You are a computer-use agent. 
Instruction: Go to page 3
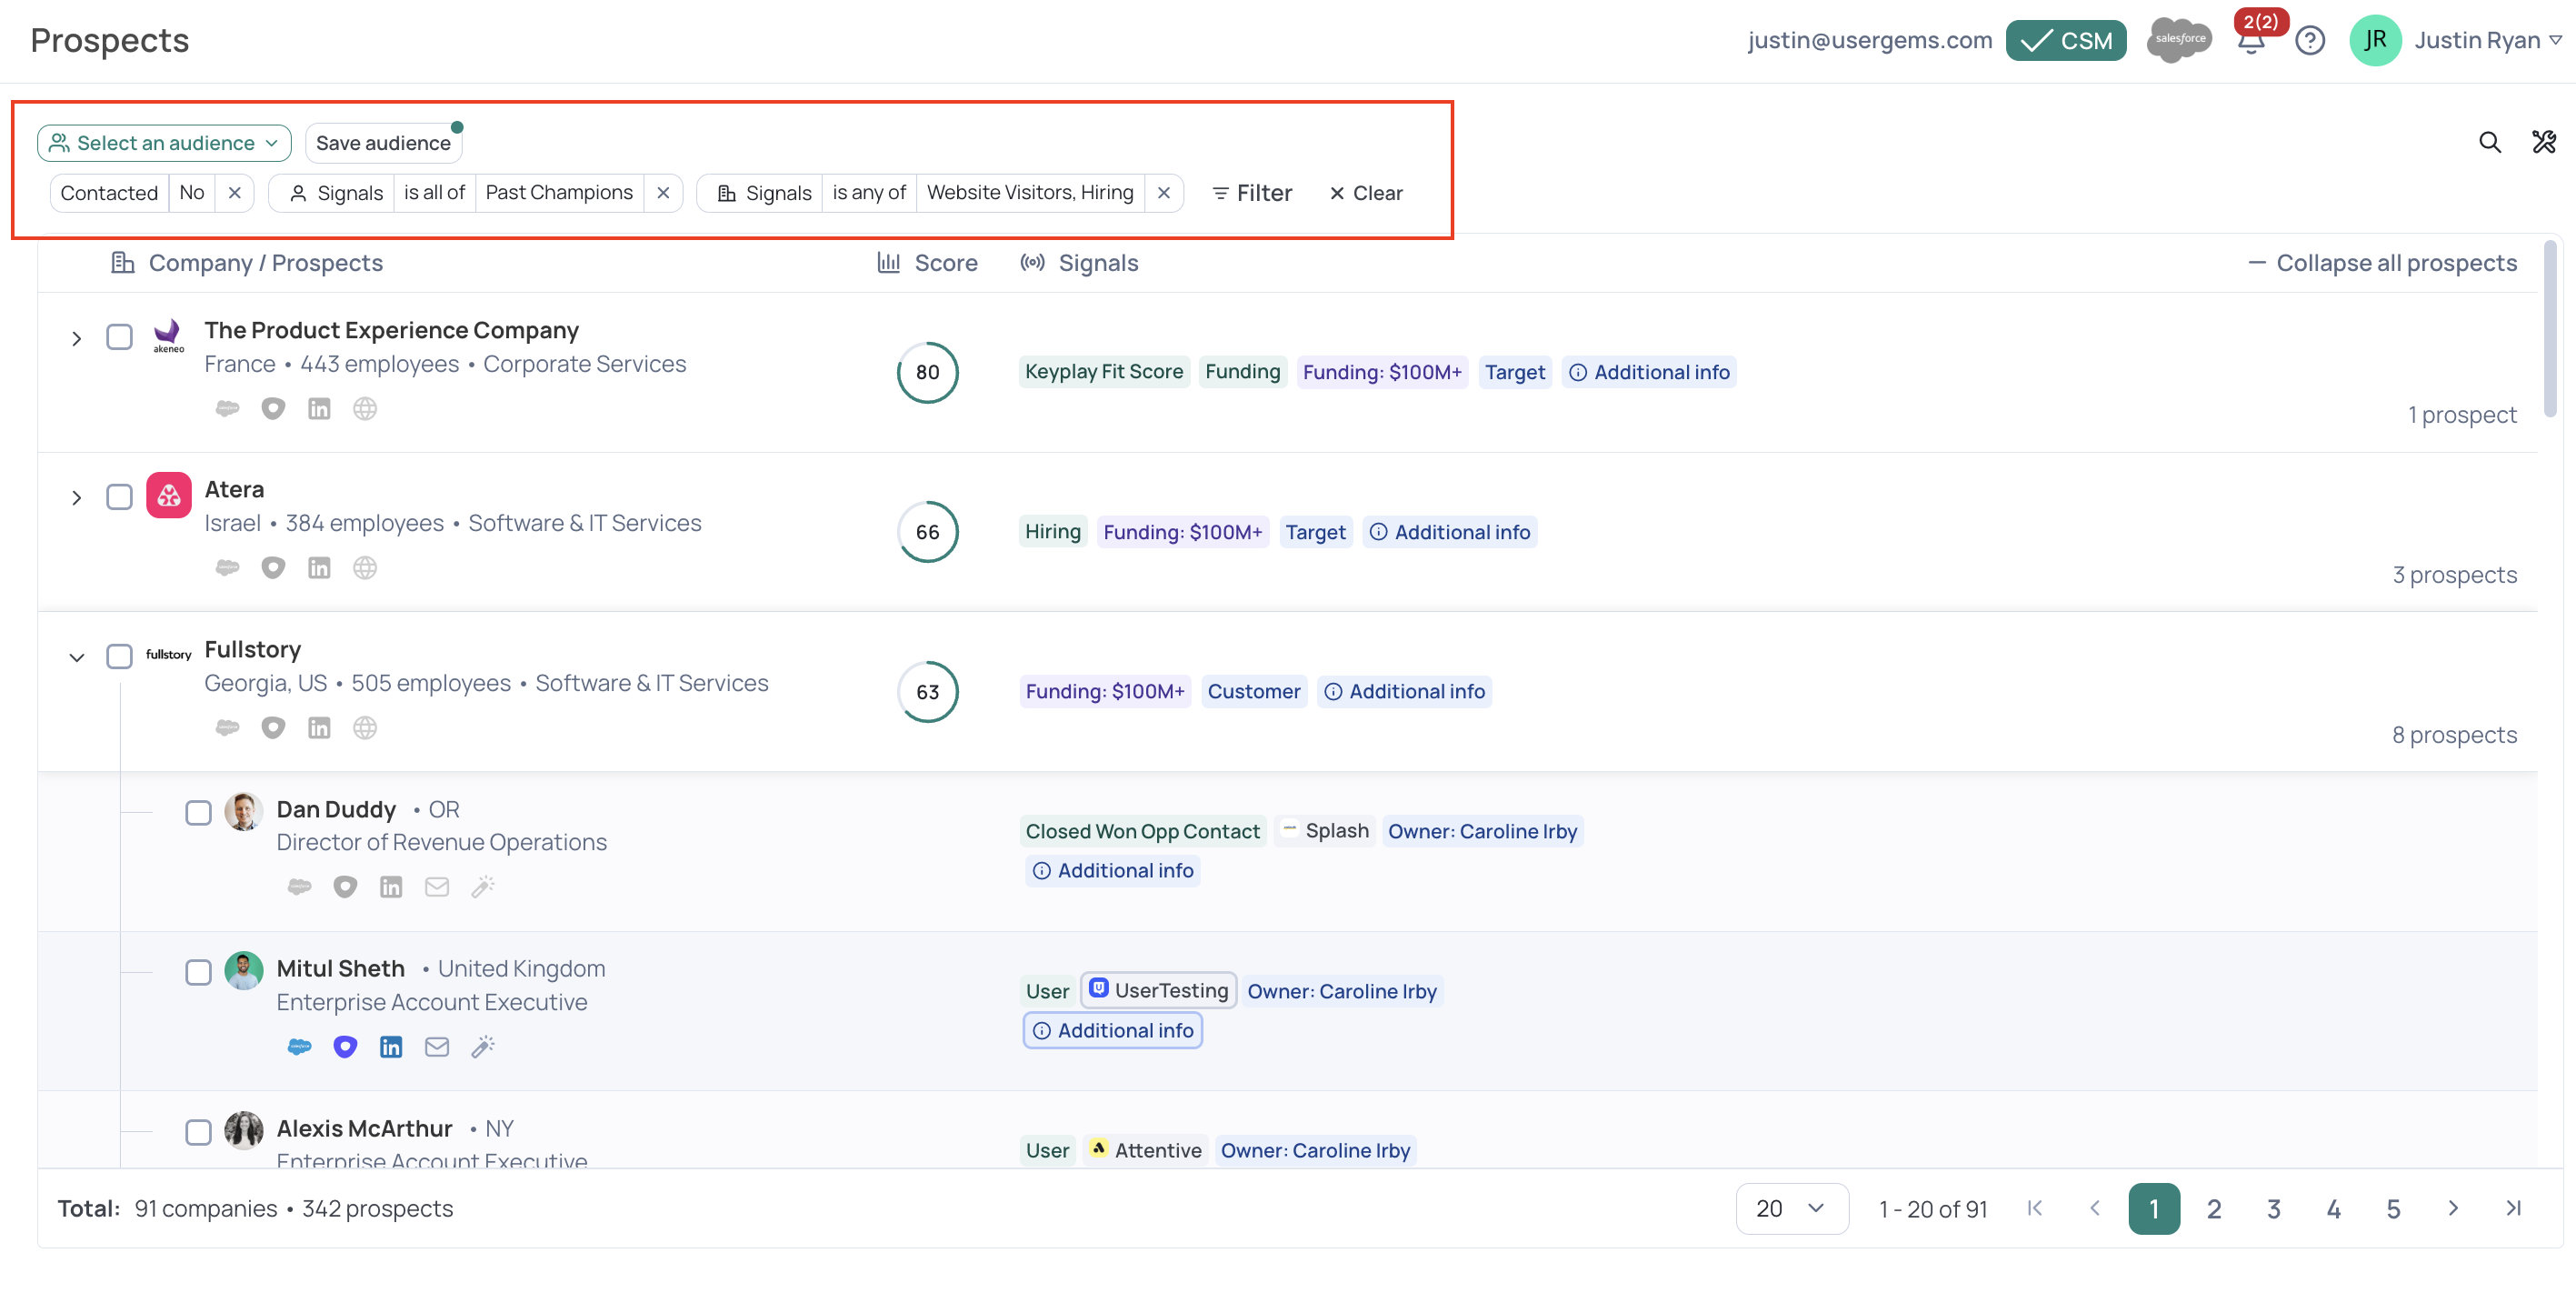[2273, 1208]
